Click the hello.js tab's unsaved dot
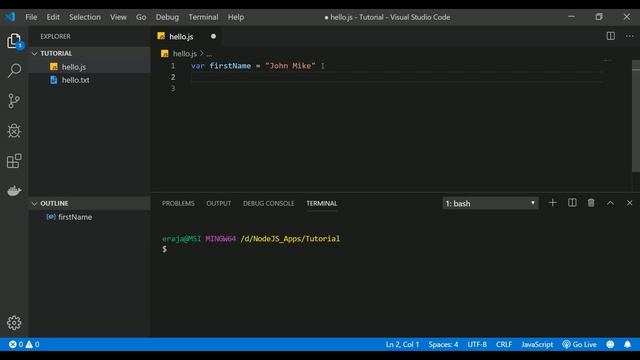640x360 pixels. click(213, 36)
